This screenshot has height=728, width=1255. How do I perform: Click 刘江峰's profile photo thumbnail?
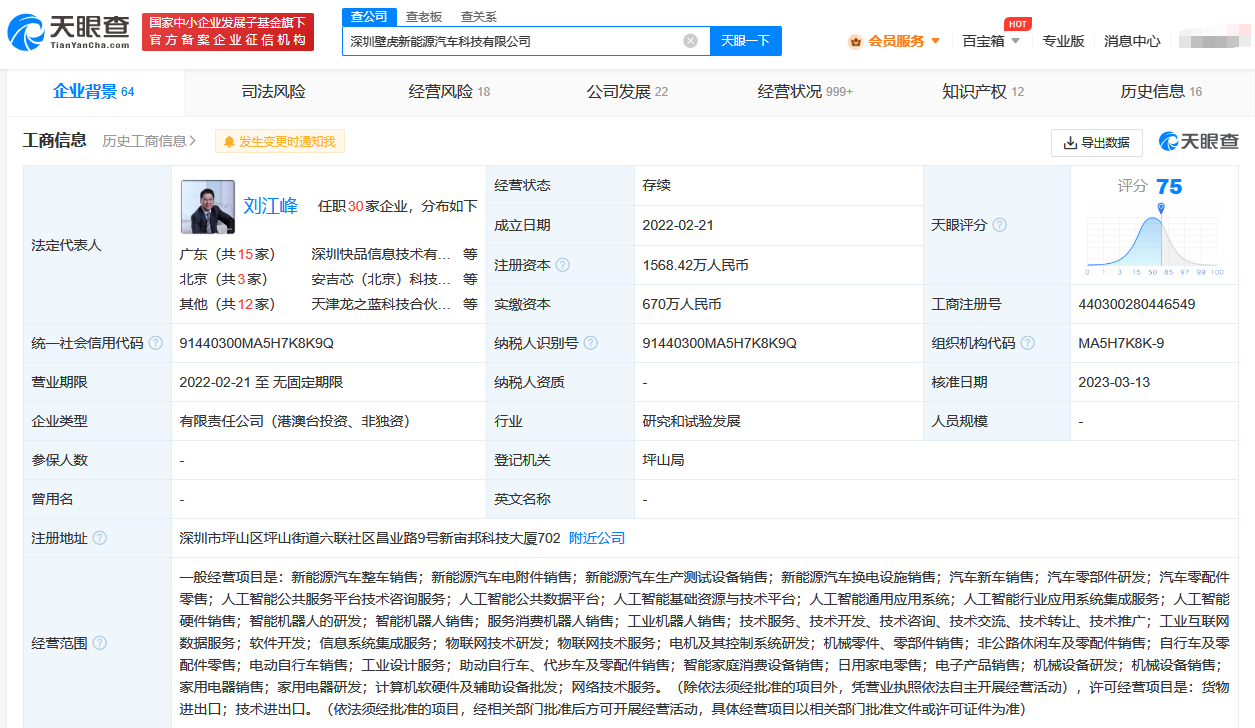(x=207, y=207)
